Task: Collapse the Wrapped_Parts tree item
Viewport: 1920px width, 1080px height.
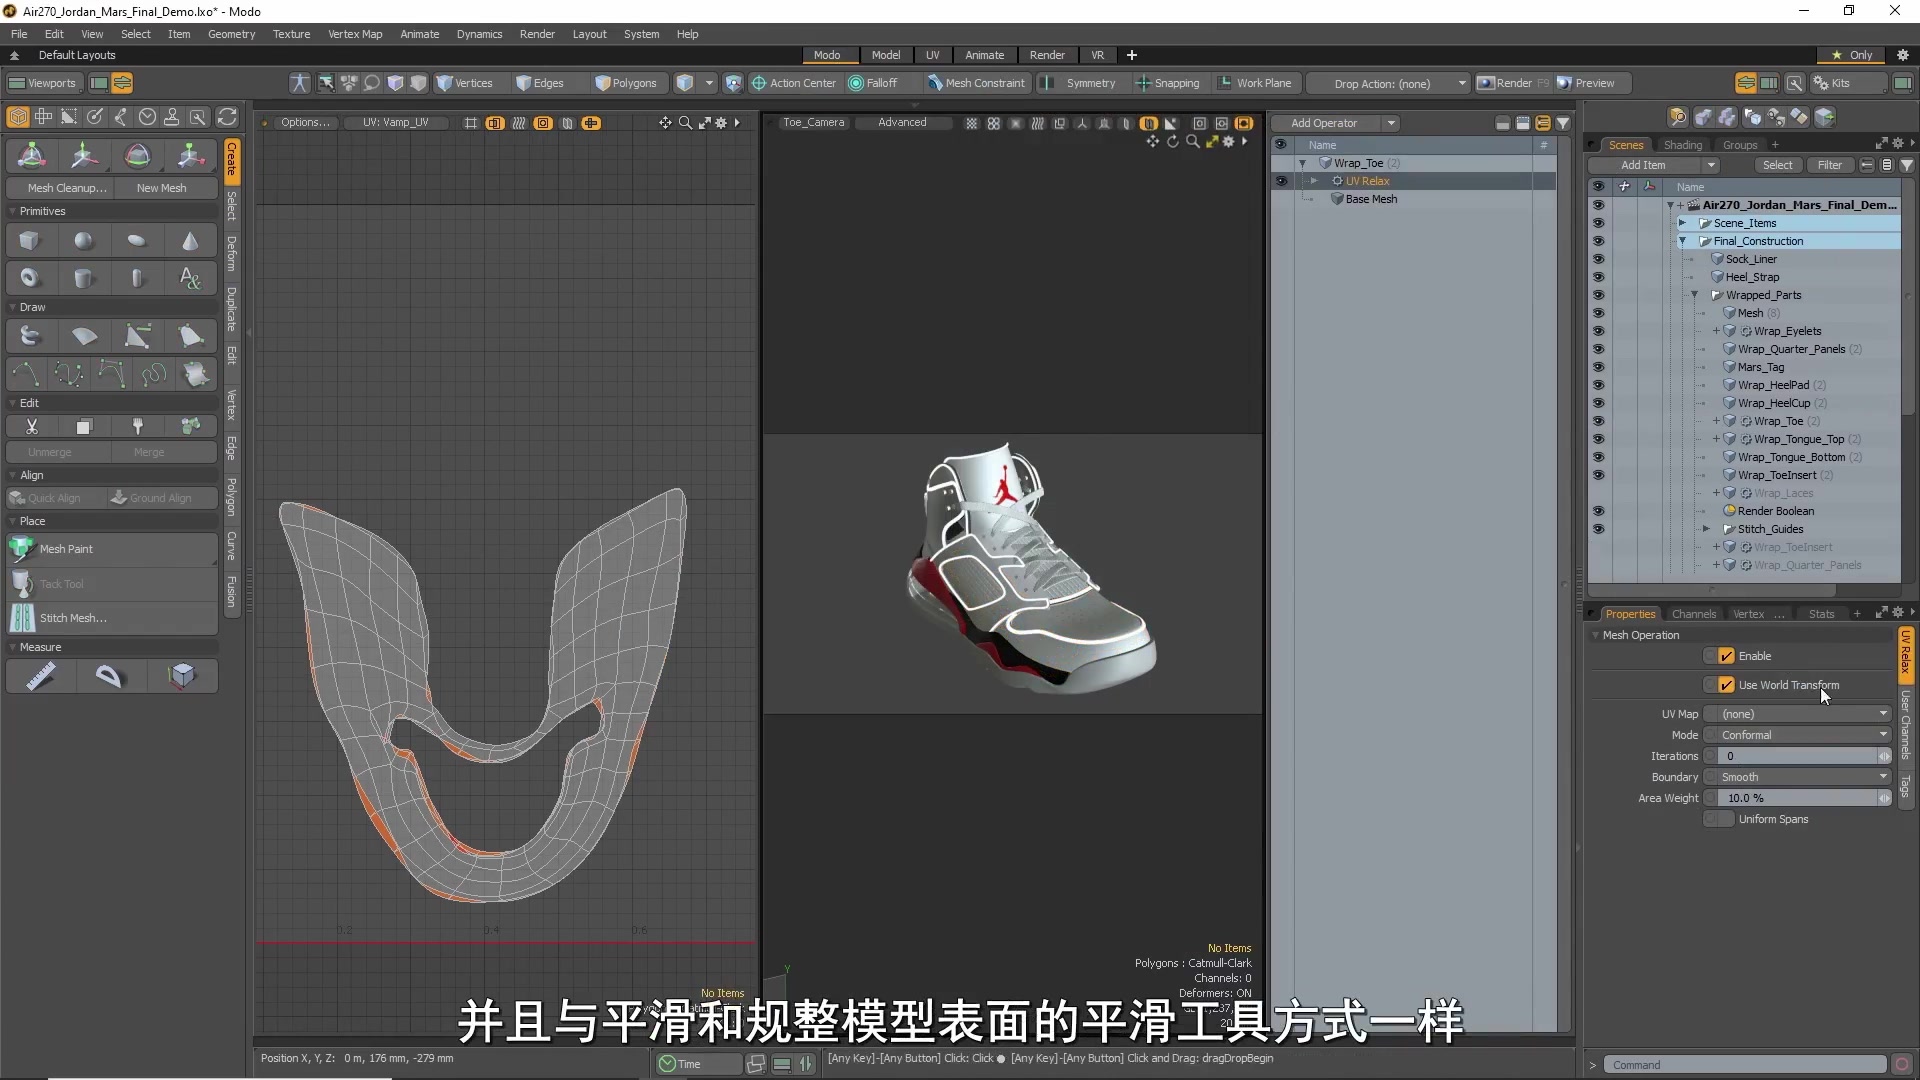Action: [x=1696, y=294]
